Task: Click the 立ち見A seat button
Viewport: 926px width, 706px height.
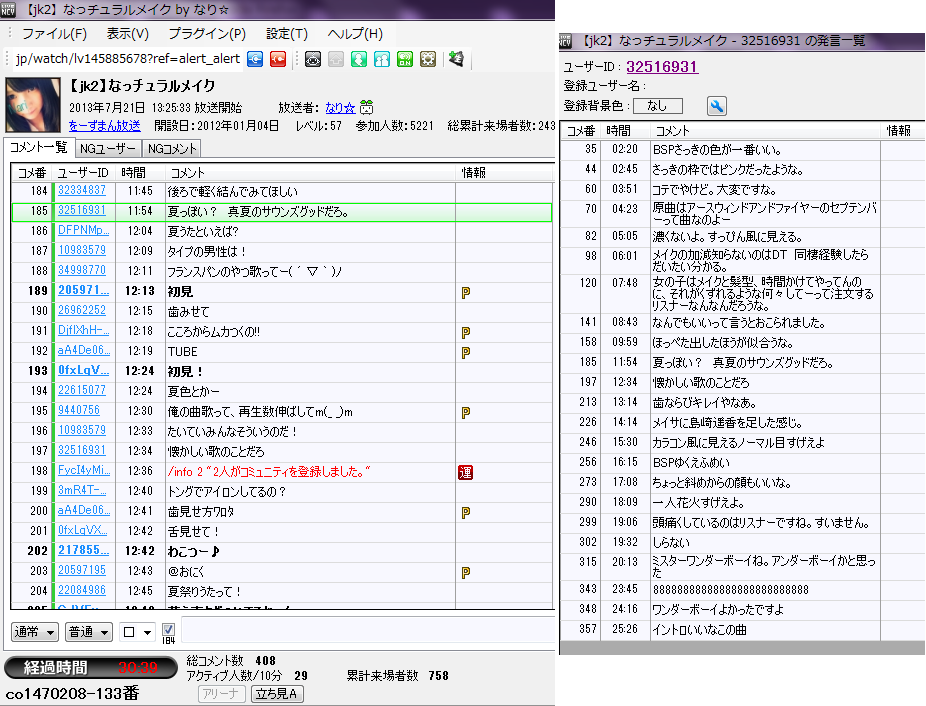Action: tap(277, 694)
